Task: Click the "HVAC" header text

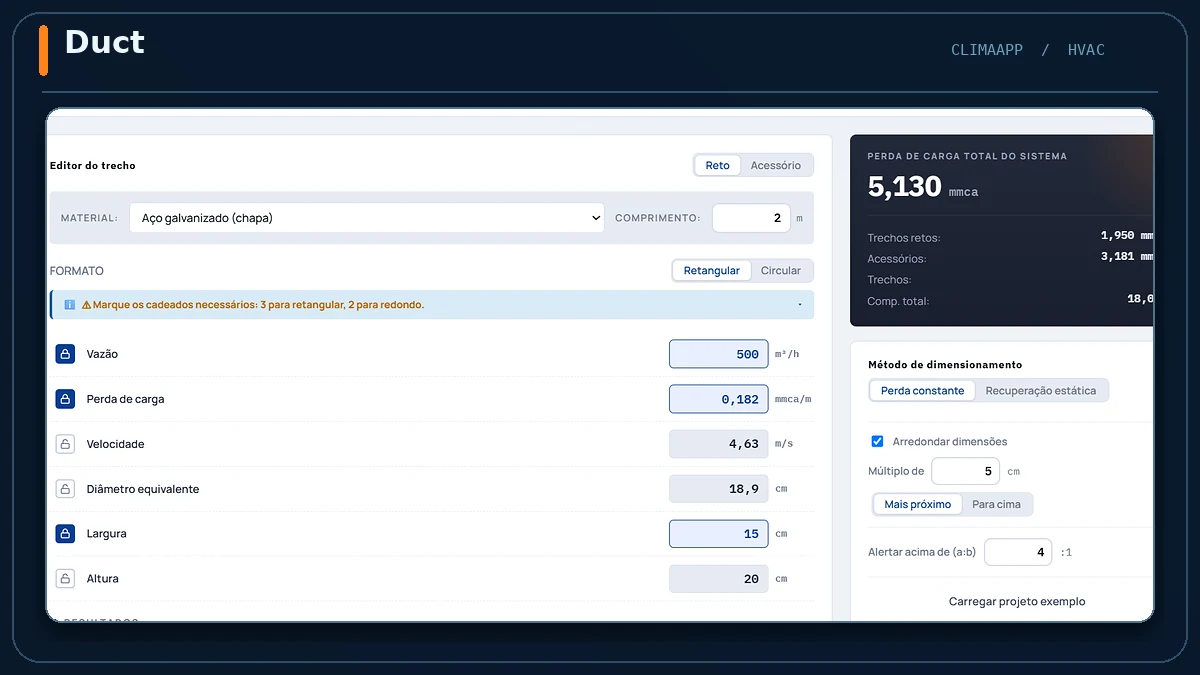Action: point(1086,50)
